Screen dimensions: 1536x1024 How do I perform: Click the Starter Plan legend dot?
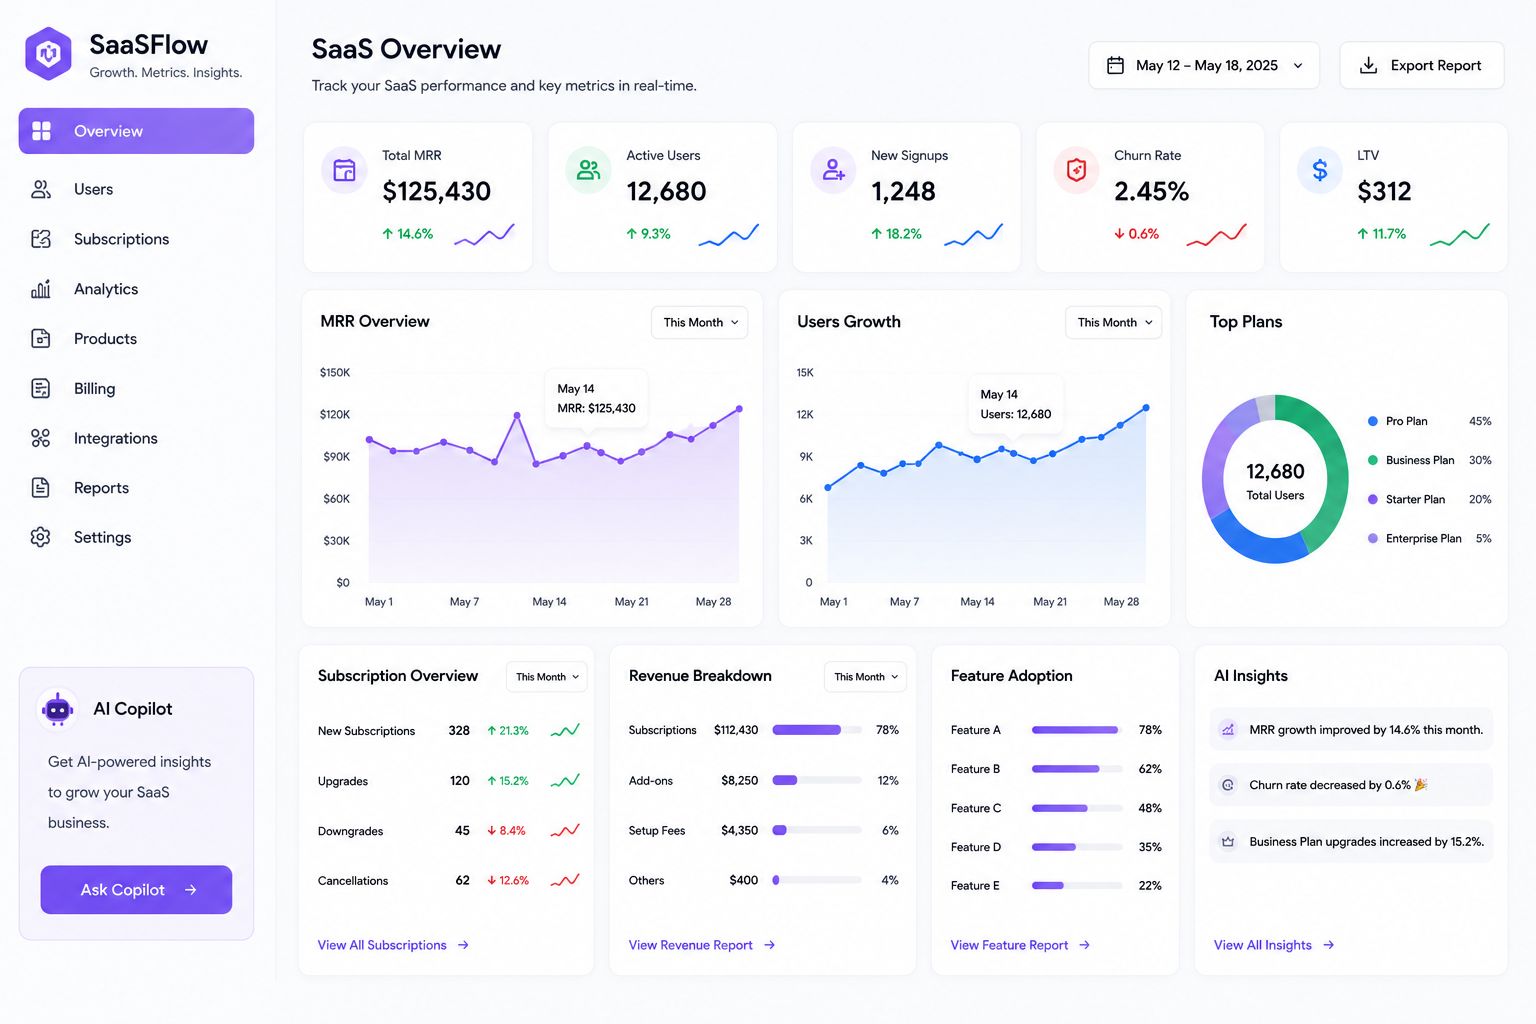click(x=1373, y=499)
